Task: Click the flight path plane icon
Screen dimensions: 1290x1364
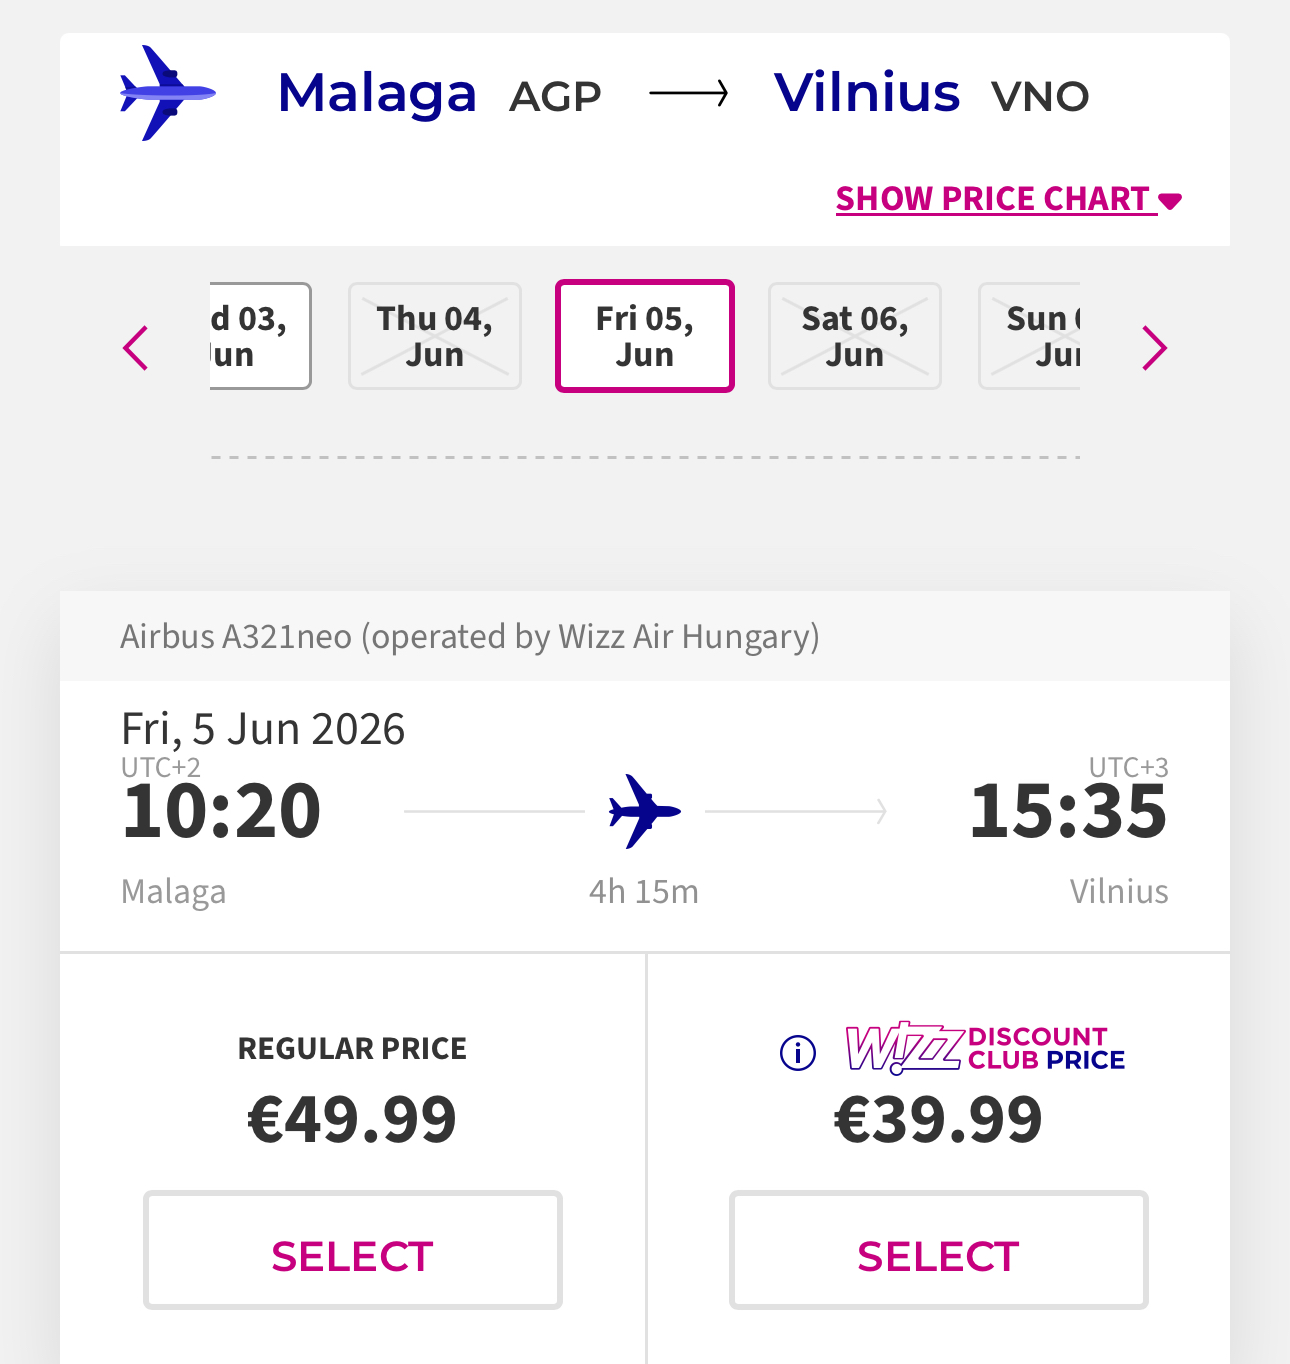Action: click(645, 811)
